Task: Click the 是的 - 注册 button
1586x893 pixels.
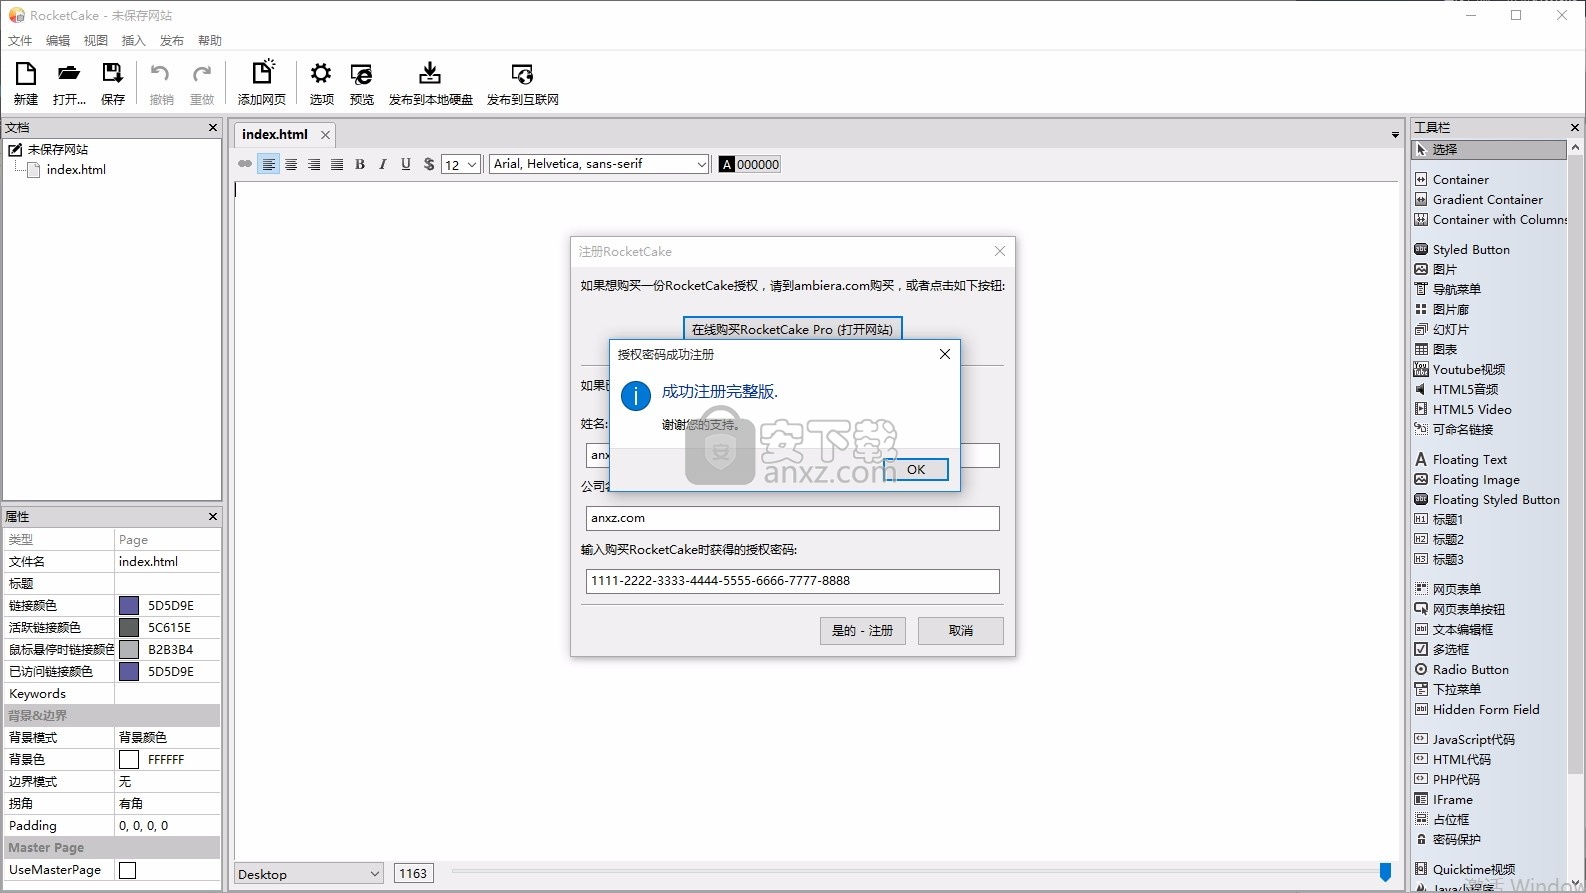Action: coord(862,630)
